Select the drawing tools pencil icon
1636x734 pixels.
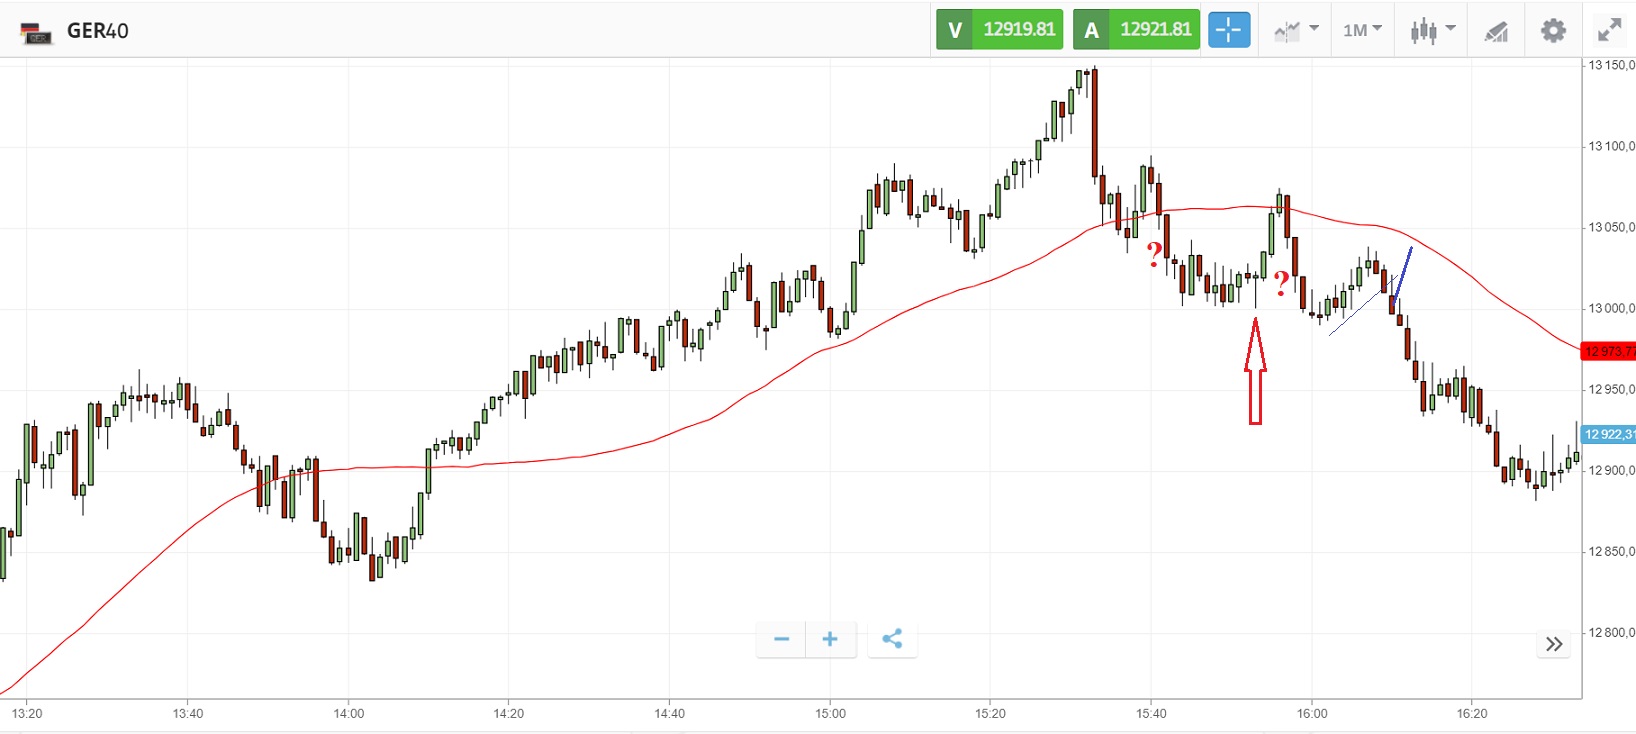click(1496, 31)
